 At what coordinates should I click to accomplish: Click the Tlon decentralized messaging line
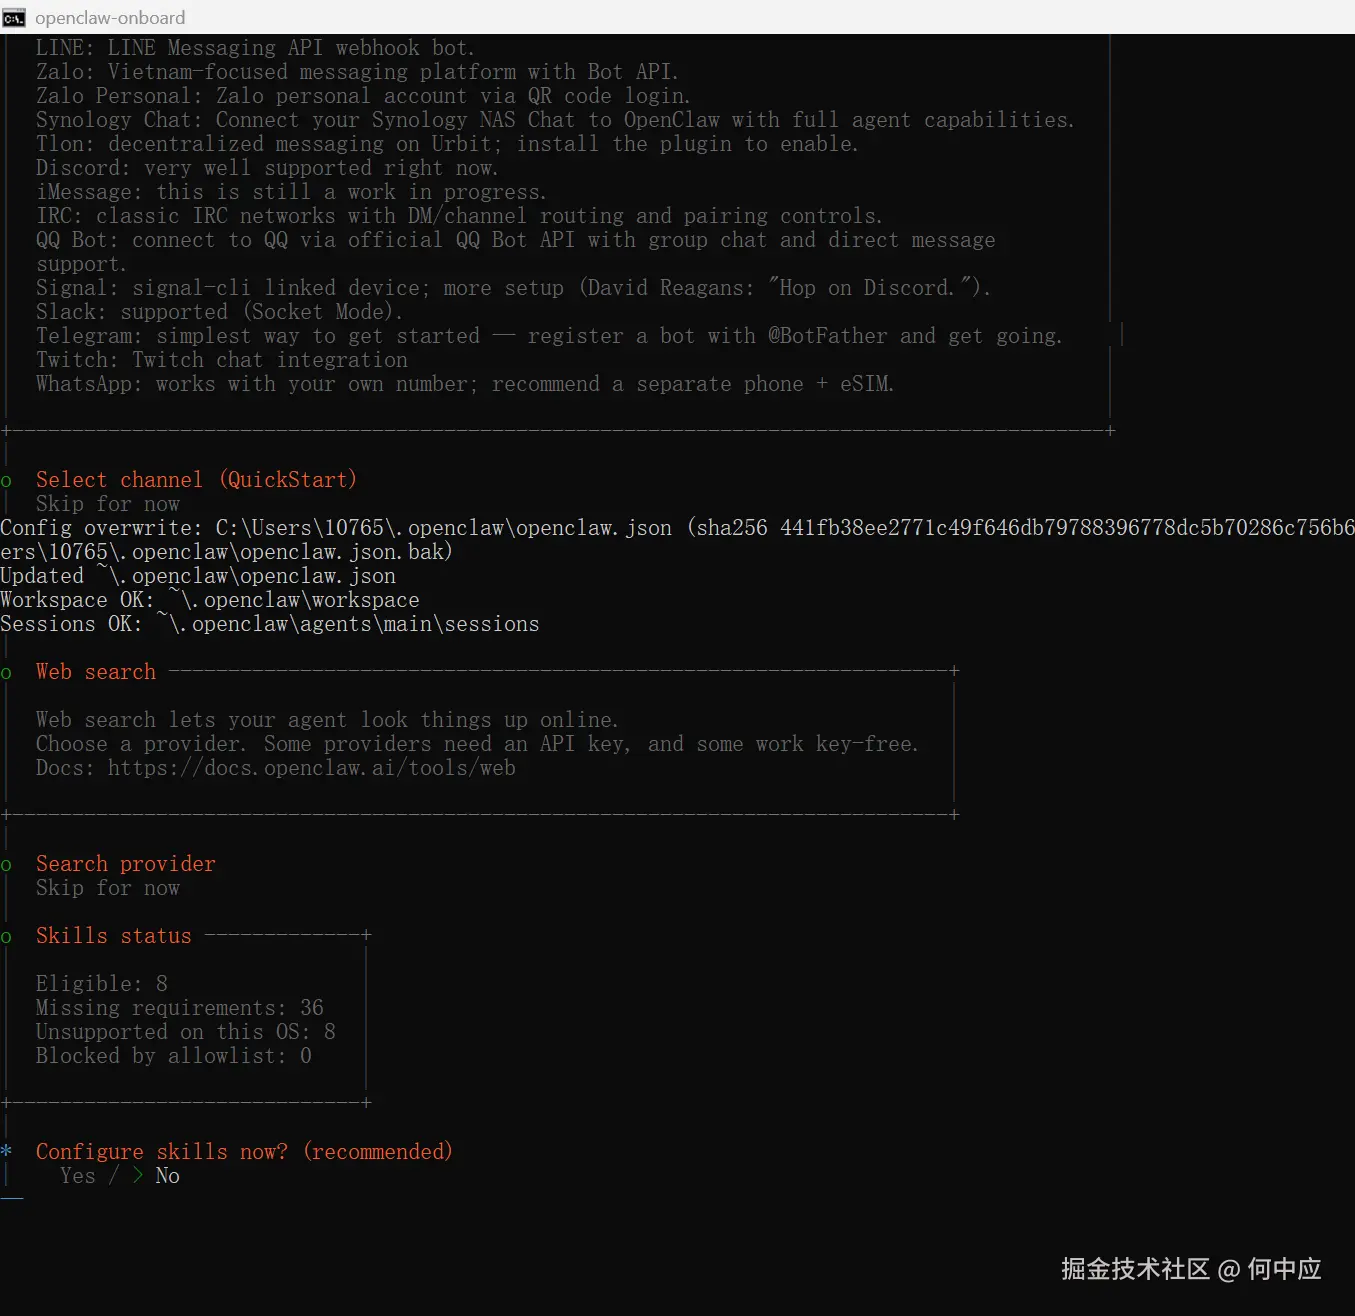coord(447,144)
